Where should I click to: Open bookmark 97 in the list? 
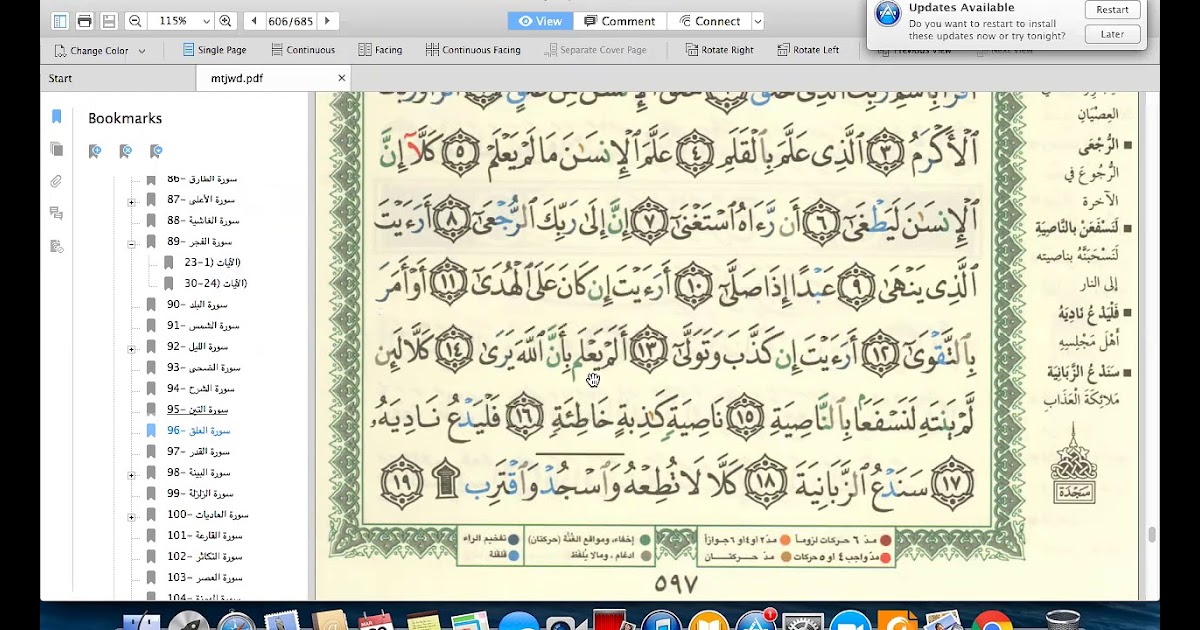click(198, 452)
